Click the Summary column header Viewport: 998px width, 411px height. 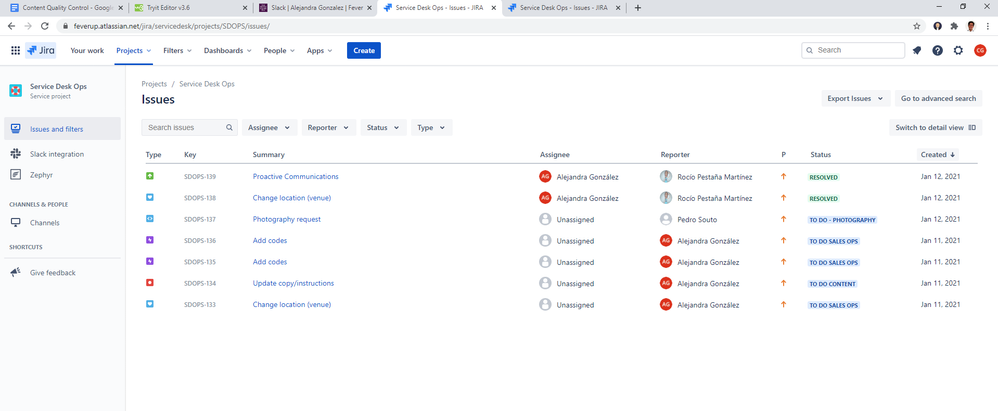269,155
